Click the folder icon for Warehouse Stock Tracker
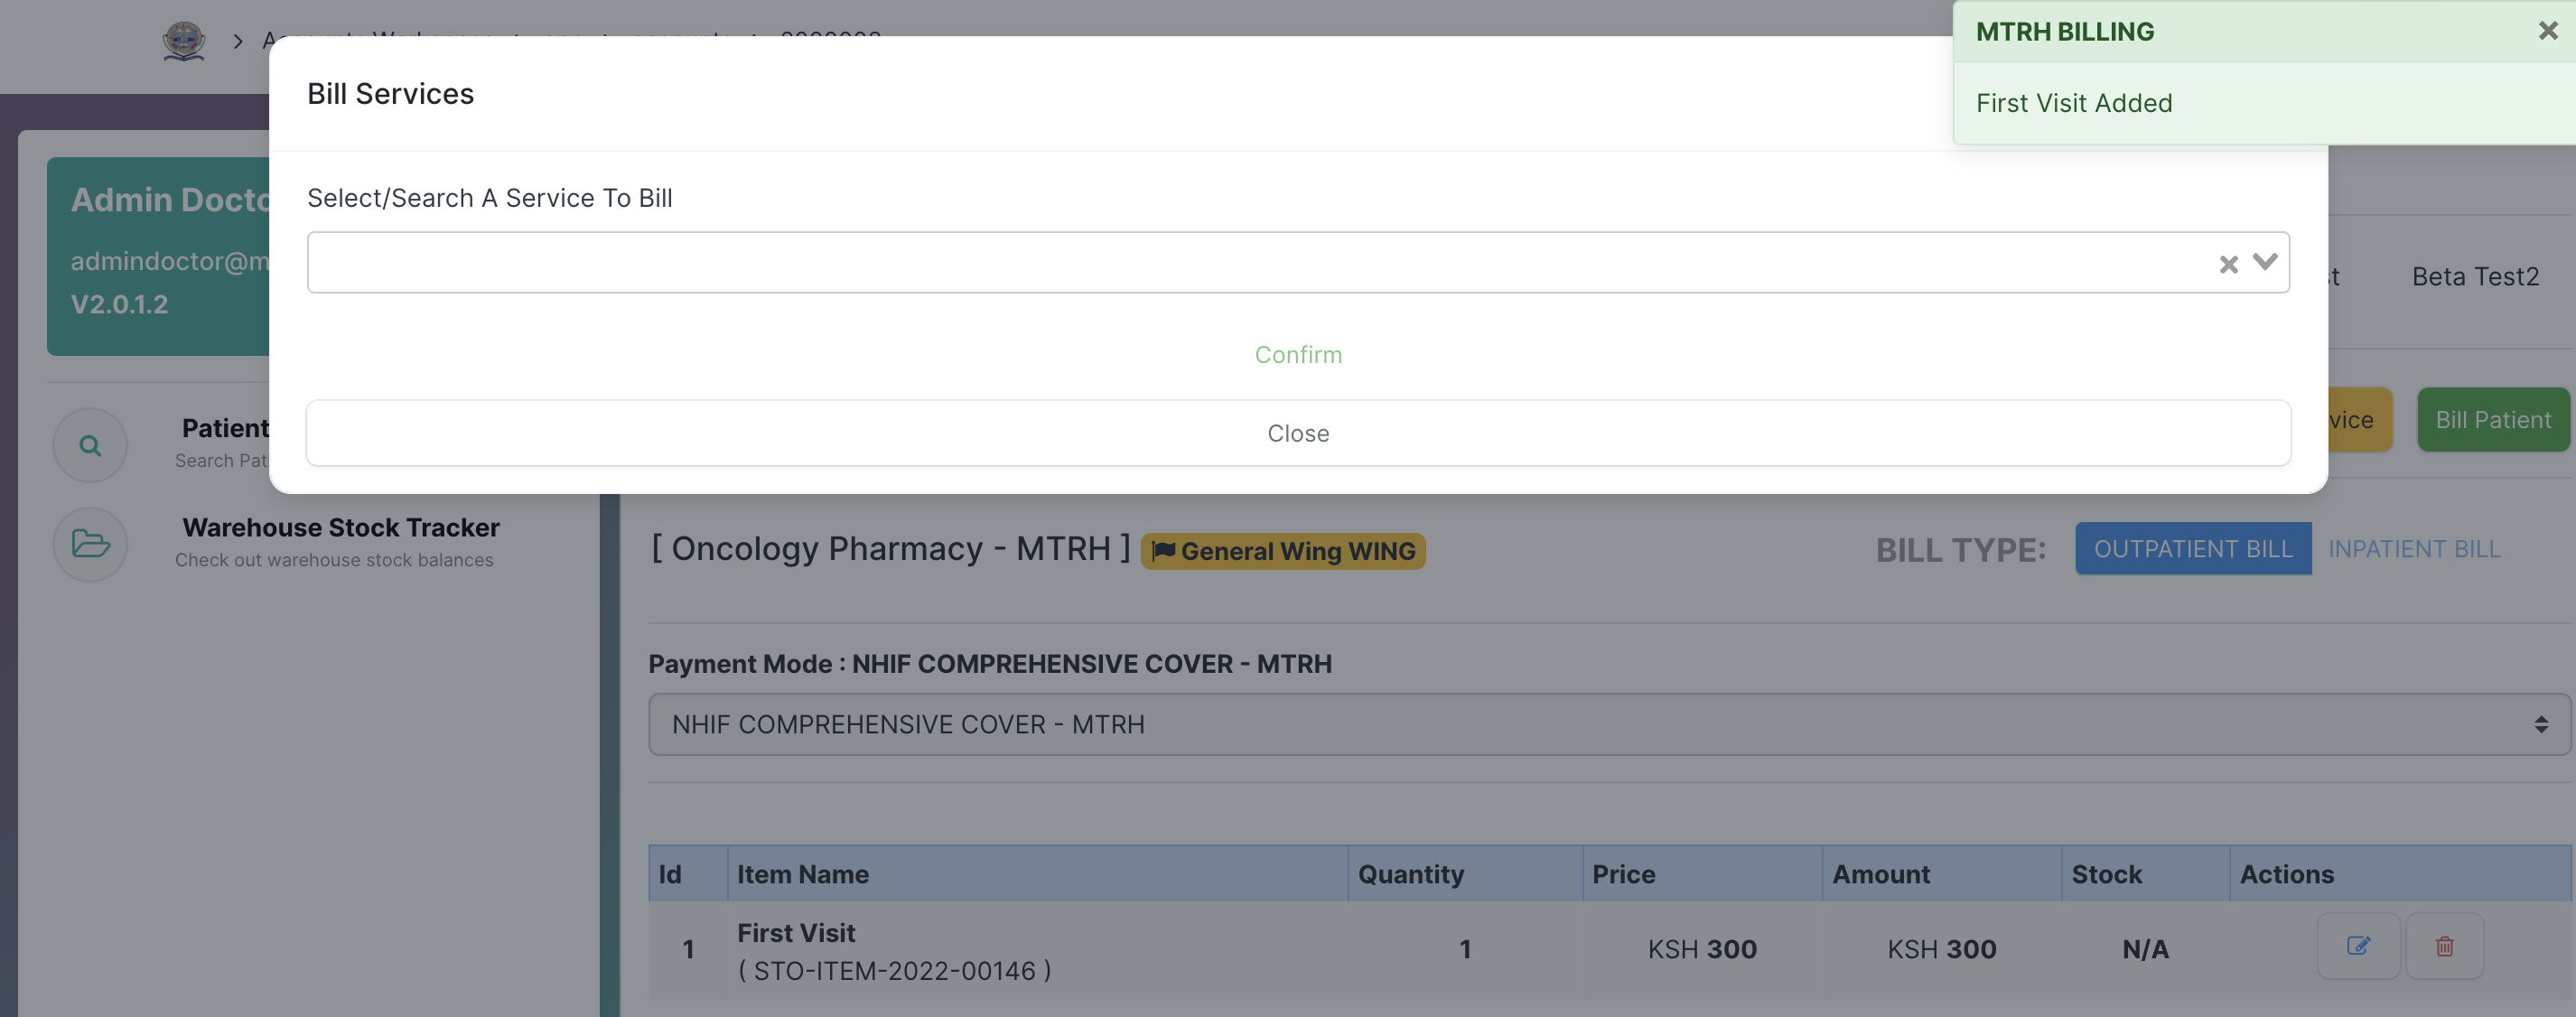 coord(90,542)
